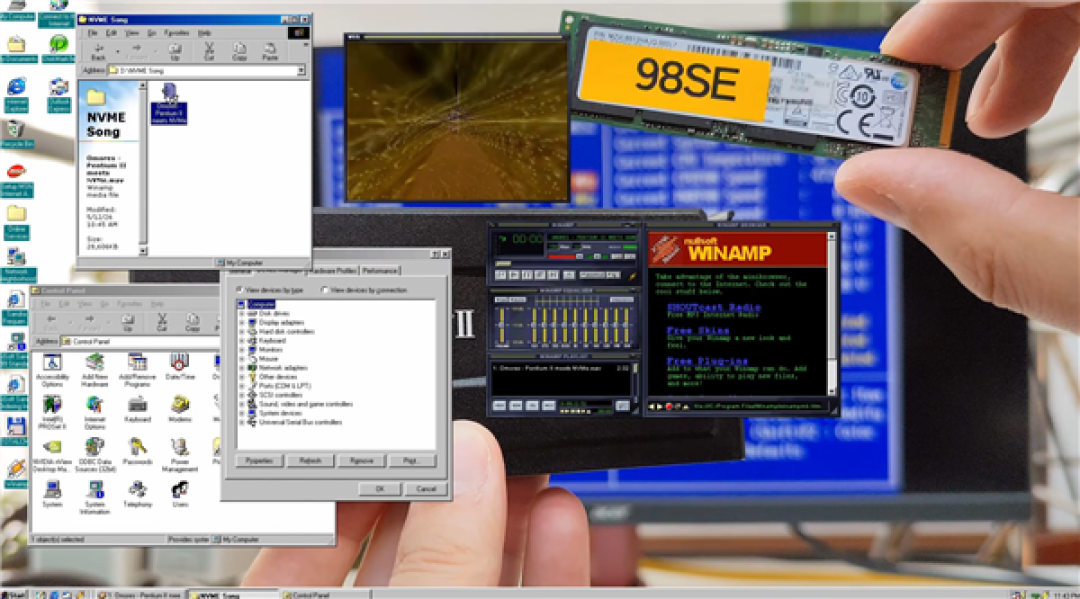The image size is (1080, 599).
Task: Click the equalizer preamp slider
Action: click(x=502, y=325)
